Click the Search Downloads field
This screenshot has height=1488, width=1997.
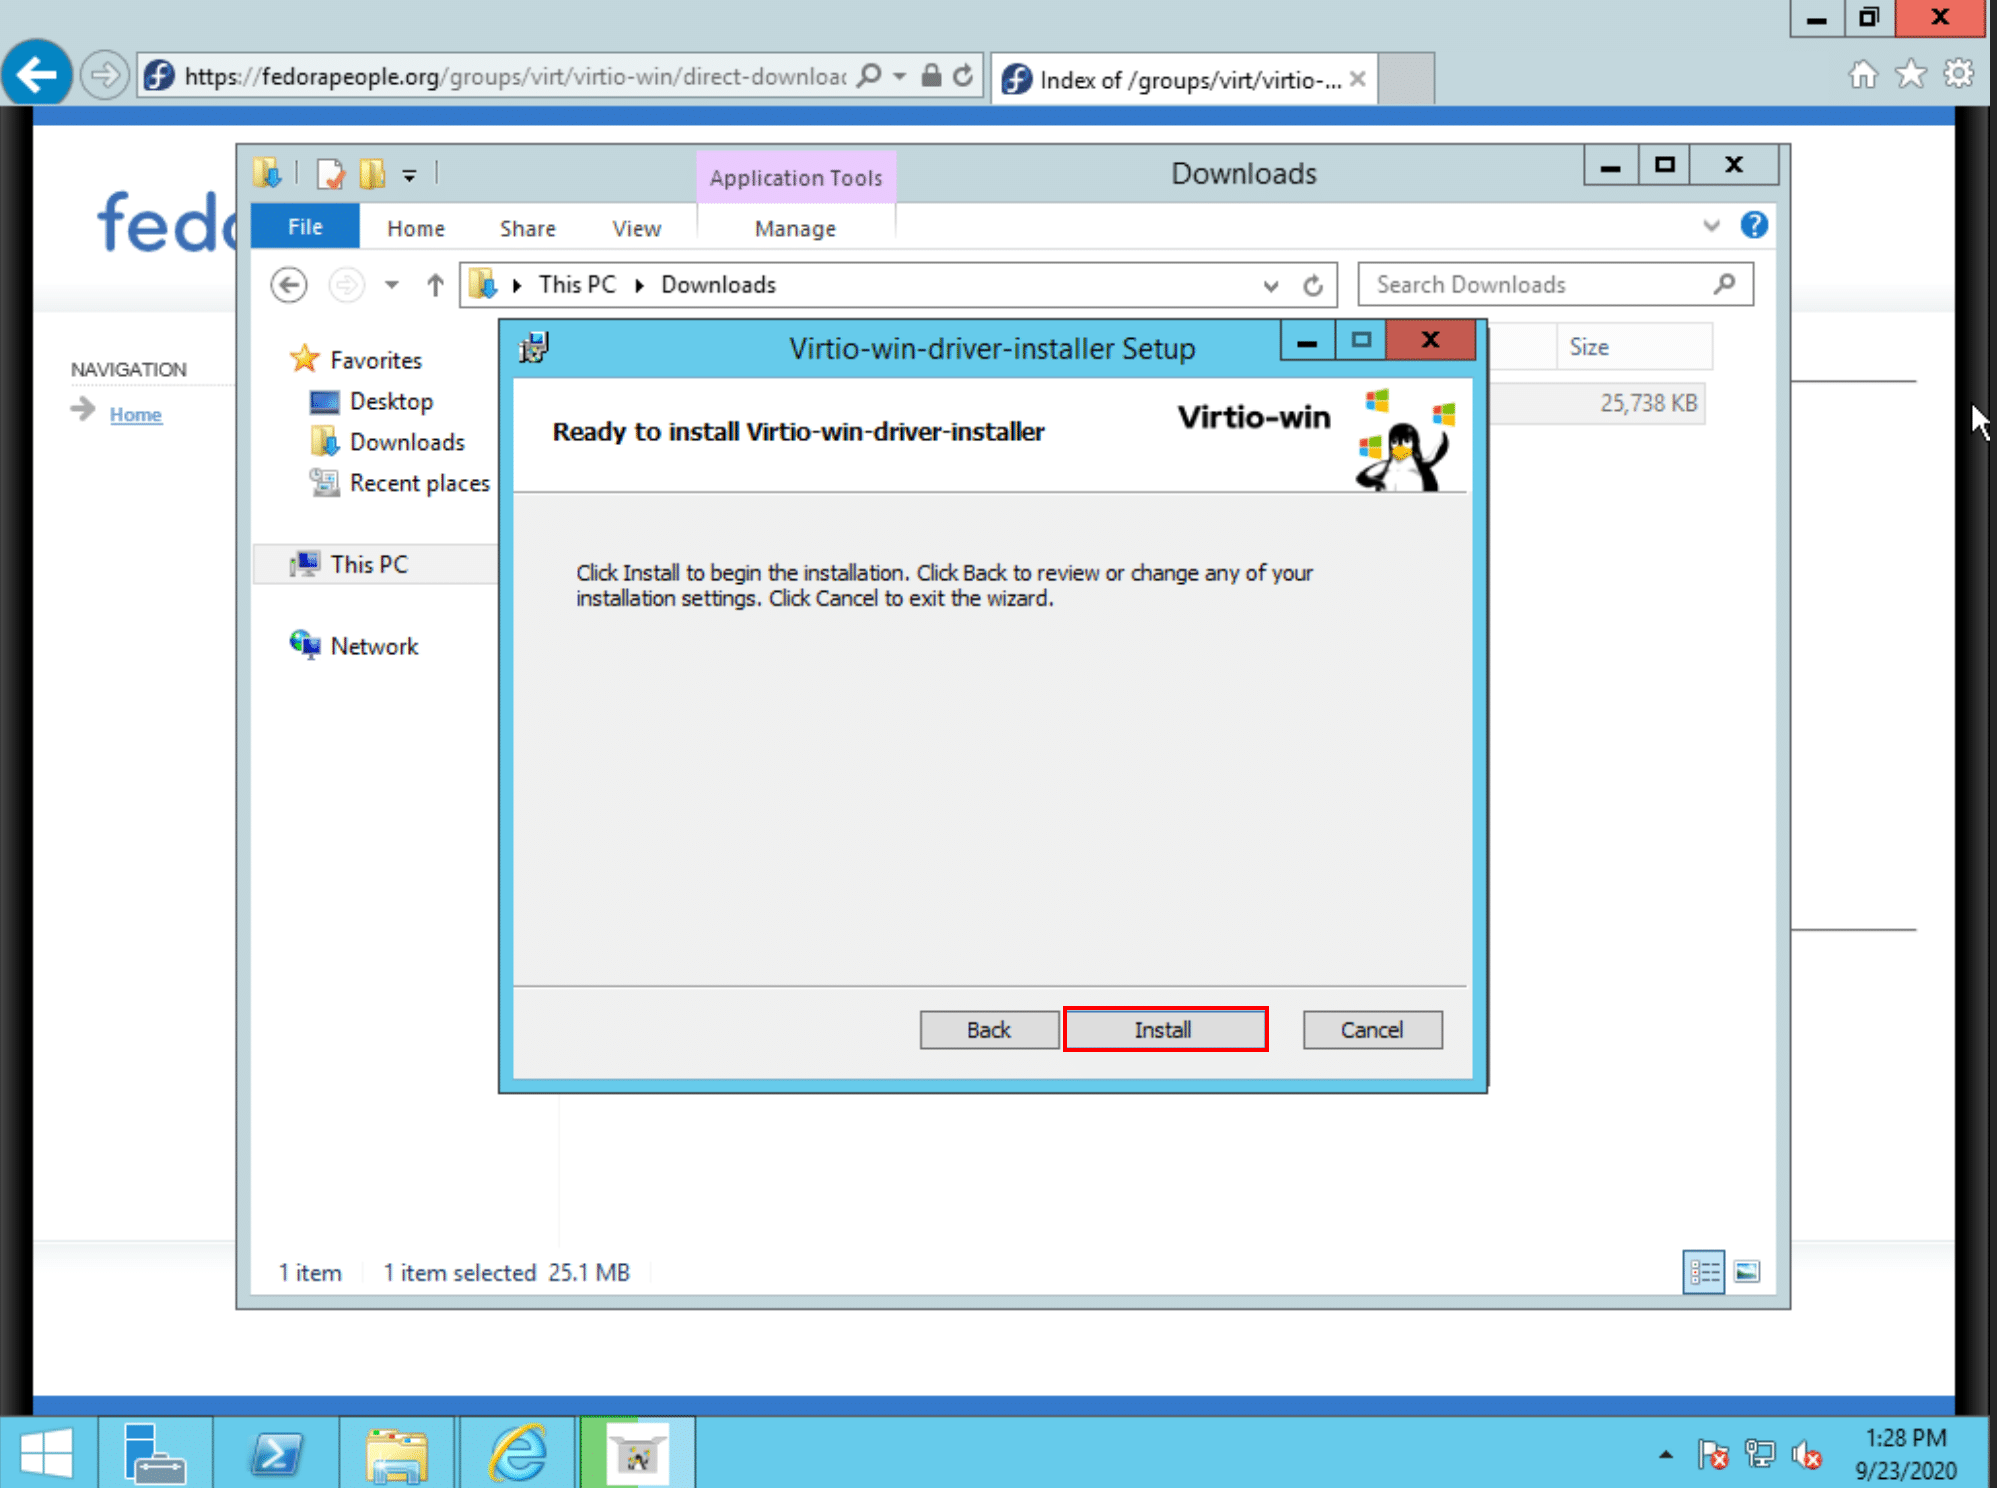coord(1555,284)
